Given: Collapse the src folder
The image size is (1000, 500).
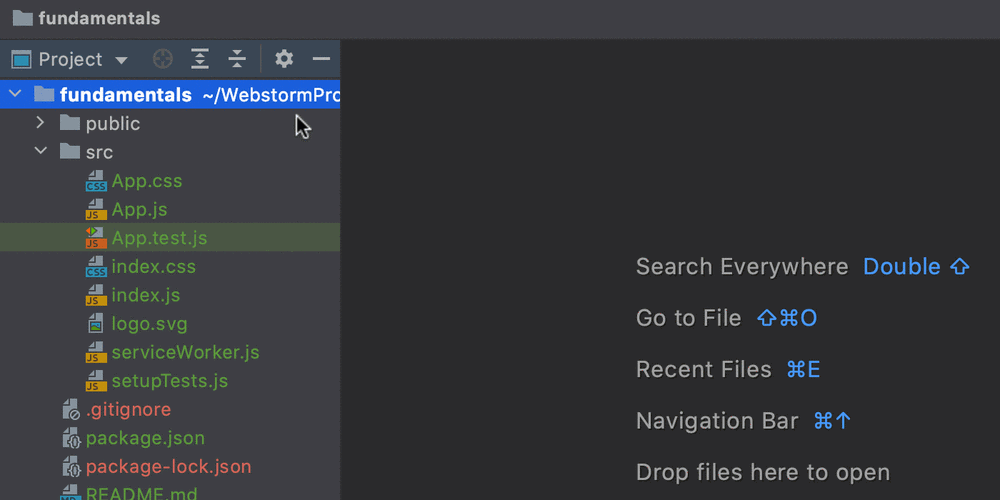Looking at the screenshot, I should click(41, 151).
